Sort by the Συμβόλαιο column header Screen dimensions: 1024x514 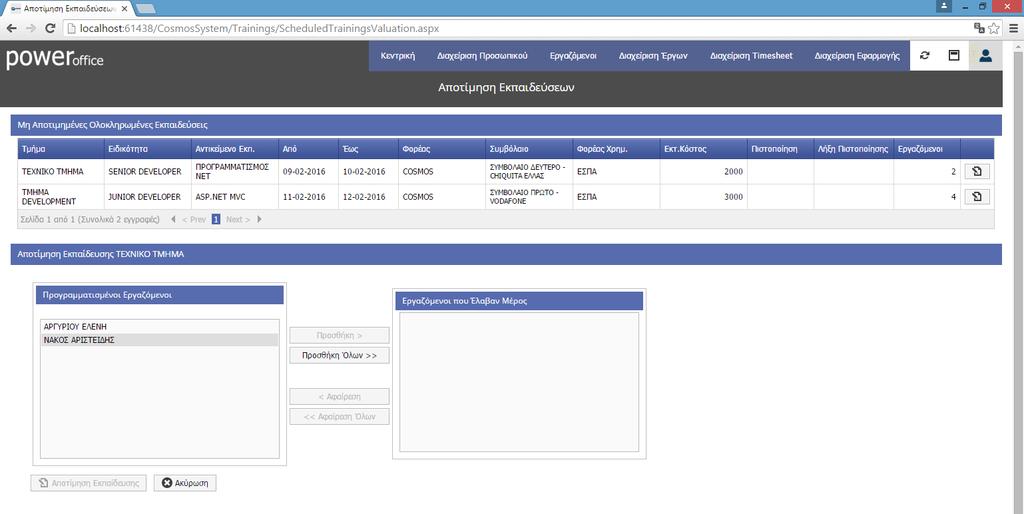(529, 149)
